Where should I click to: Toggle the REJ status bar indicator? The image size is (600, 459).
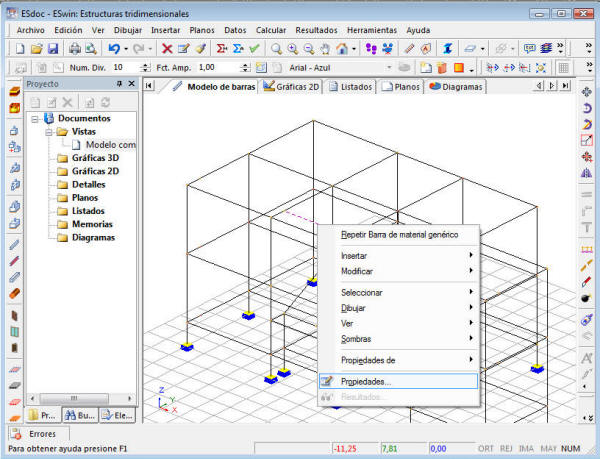tap(506, 448)
